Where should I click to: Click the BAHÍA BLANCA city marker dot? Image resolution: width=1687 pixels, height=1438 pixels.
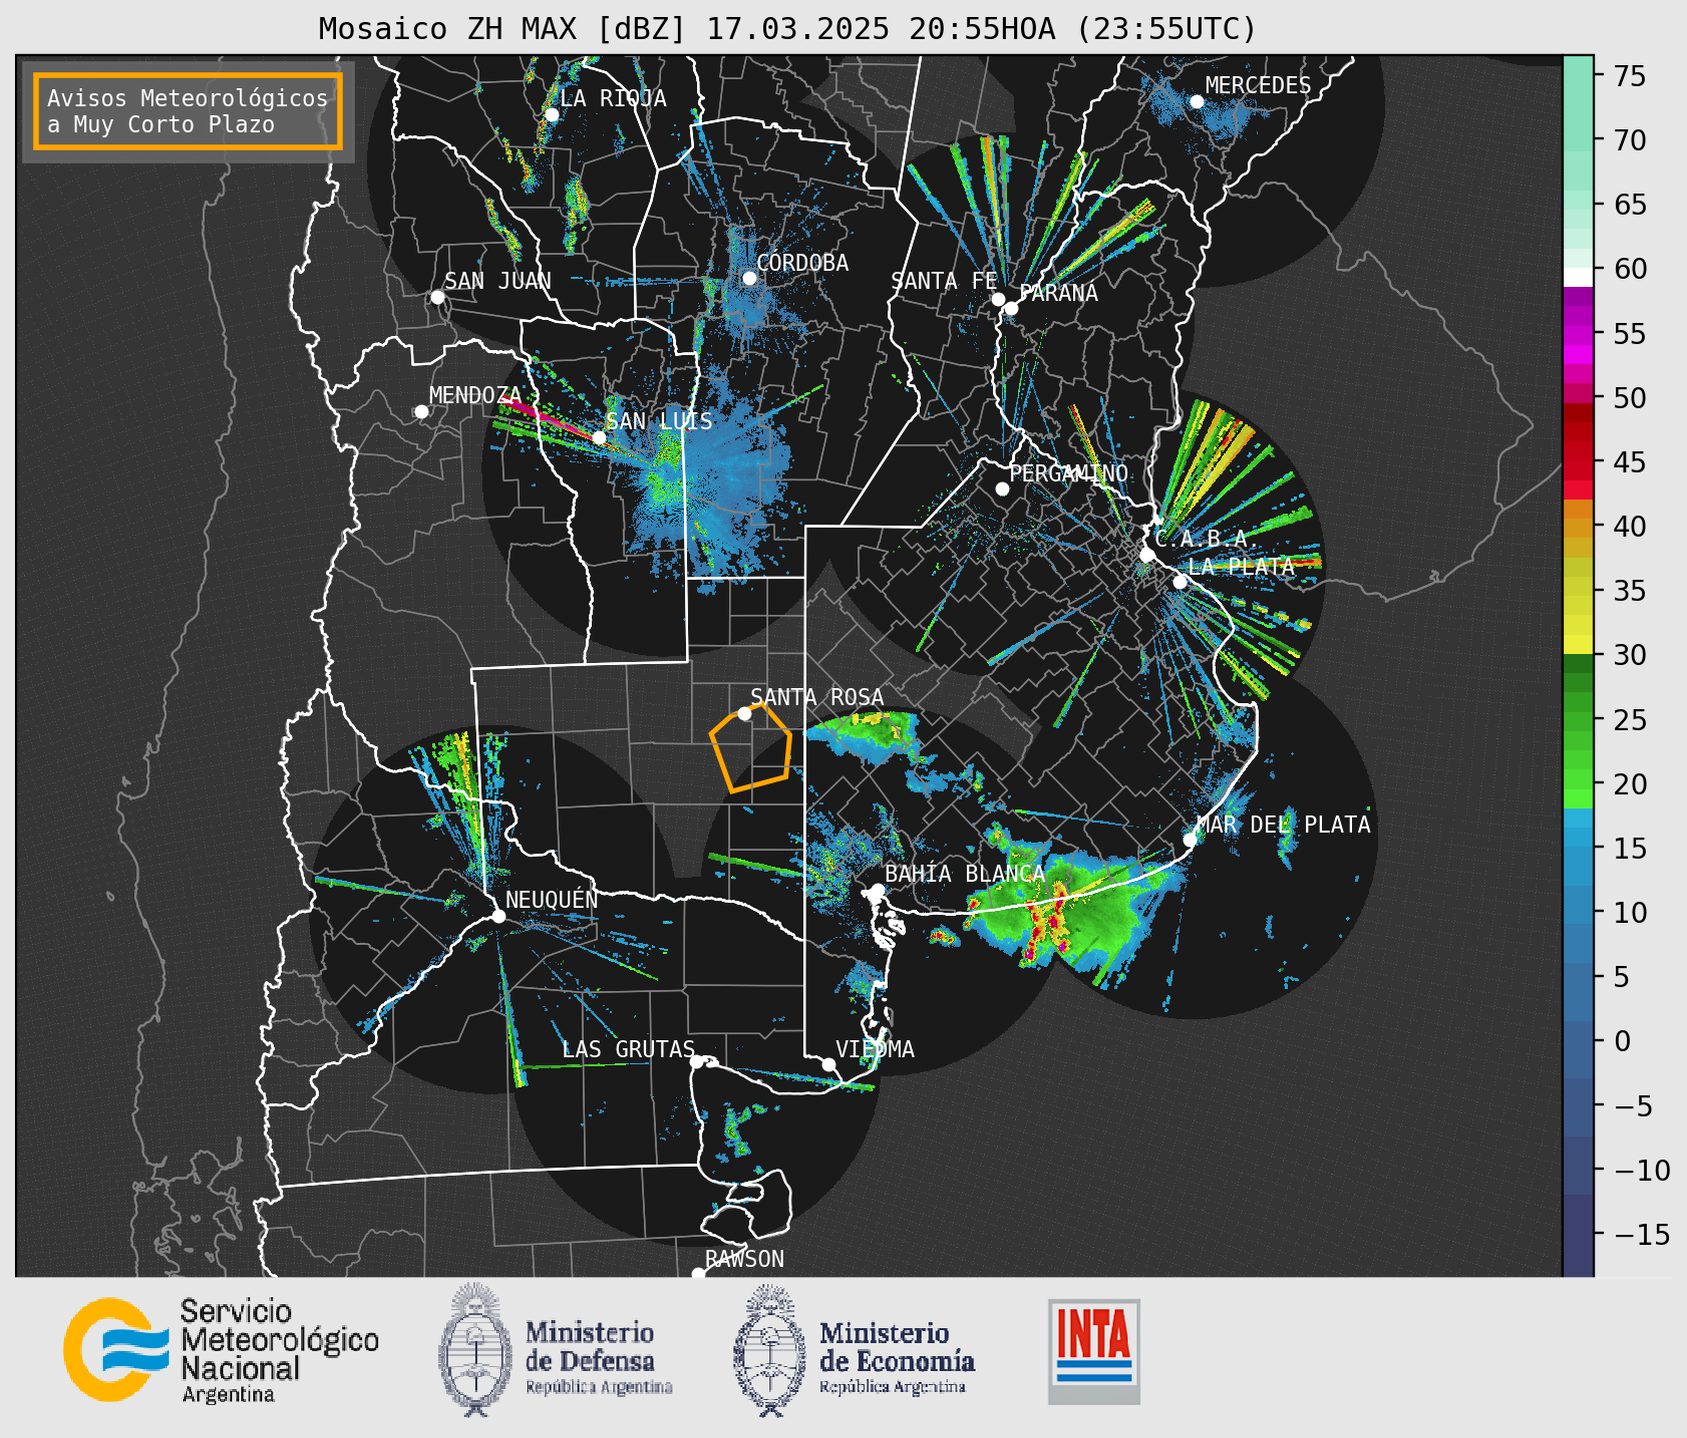point(877,890)
